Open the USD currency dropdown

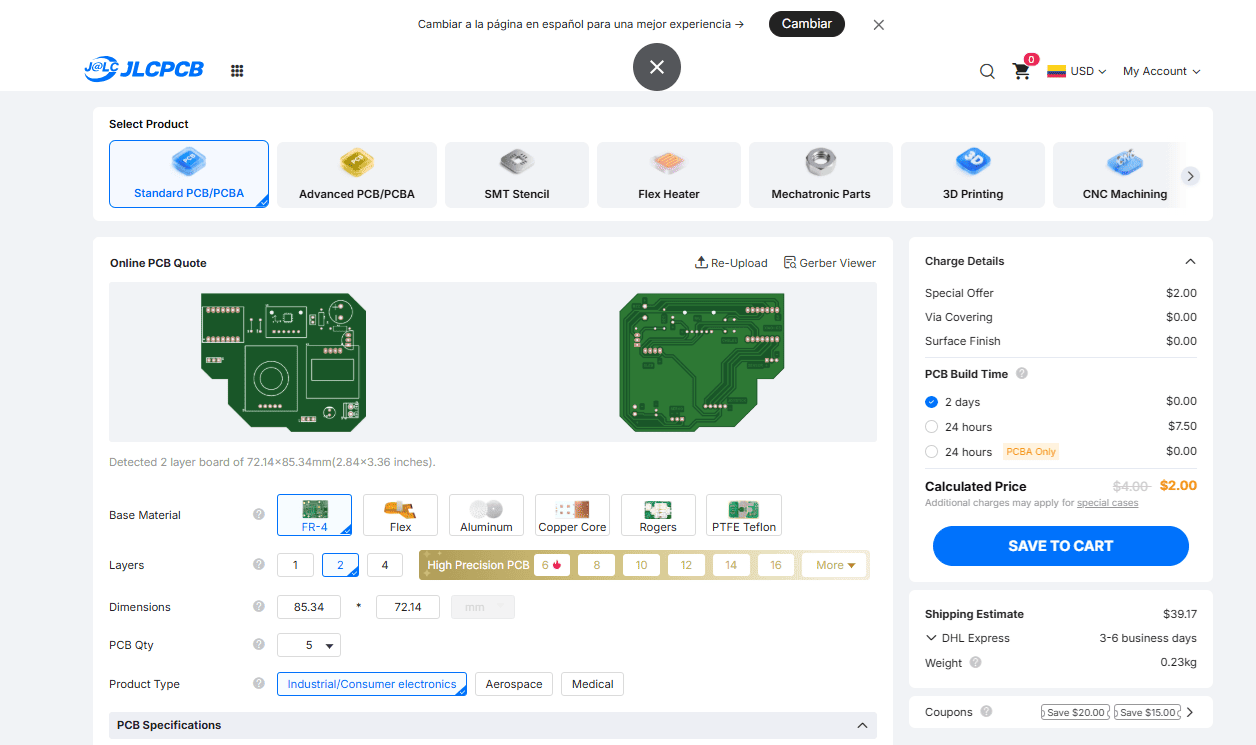tap(1077, 71)
